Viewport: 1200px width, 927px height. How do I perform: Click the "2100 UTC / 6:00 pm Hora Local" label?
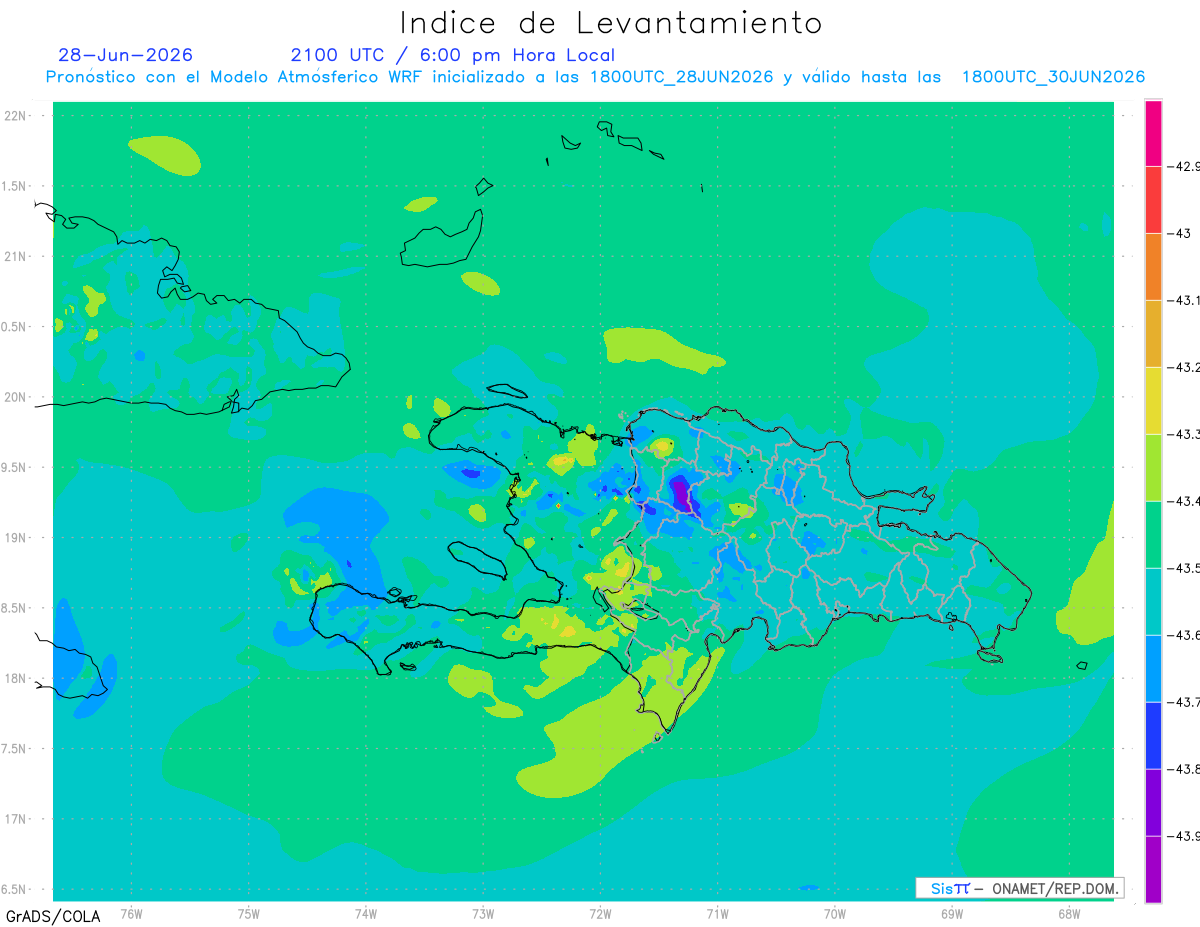tap(453, 55)
